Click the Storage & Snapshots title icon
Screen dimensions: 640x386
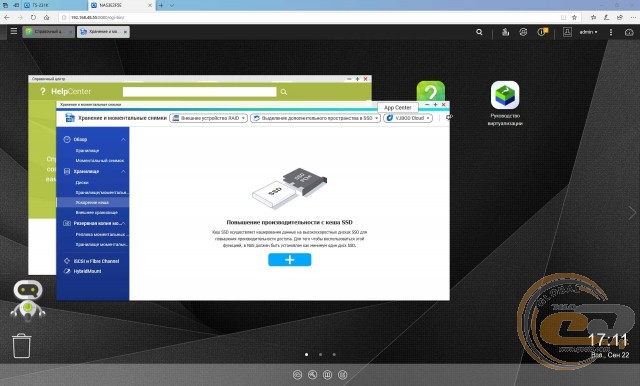tap(70, 118)
